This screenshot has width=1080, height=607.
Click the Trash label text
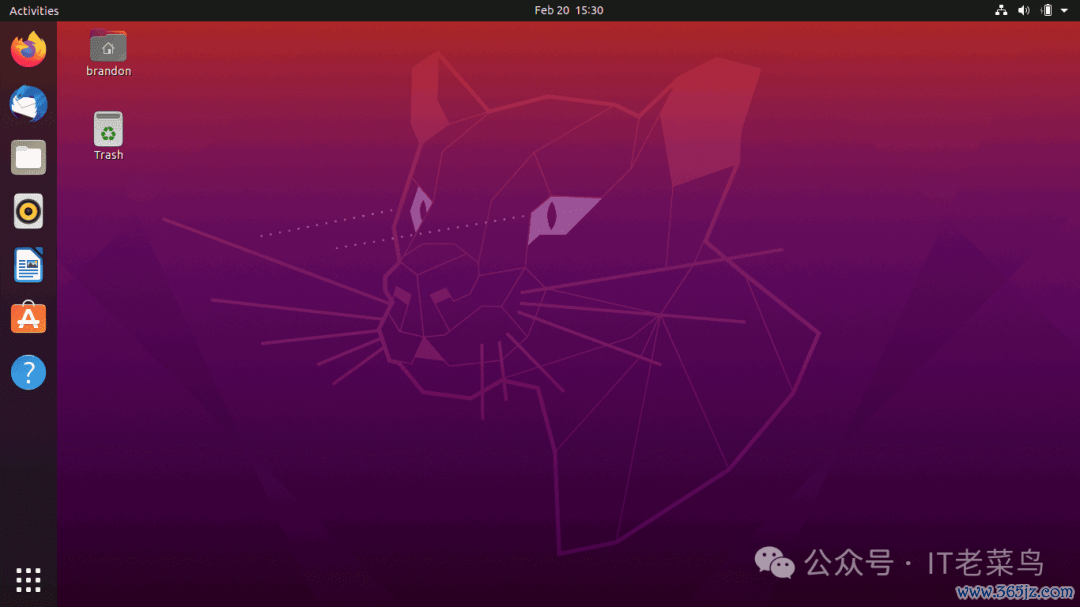click(109, 155)
